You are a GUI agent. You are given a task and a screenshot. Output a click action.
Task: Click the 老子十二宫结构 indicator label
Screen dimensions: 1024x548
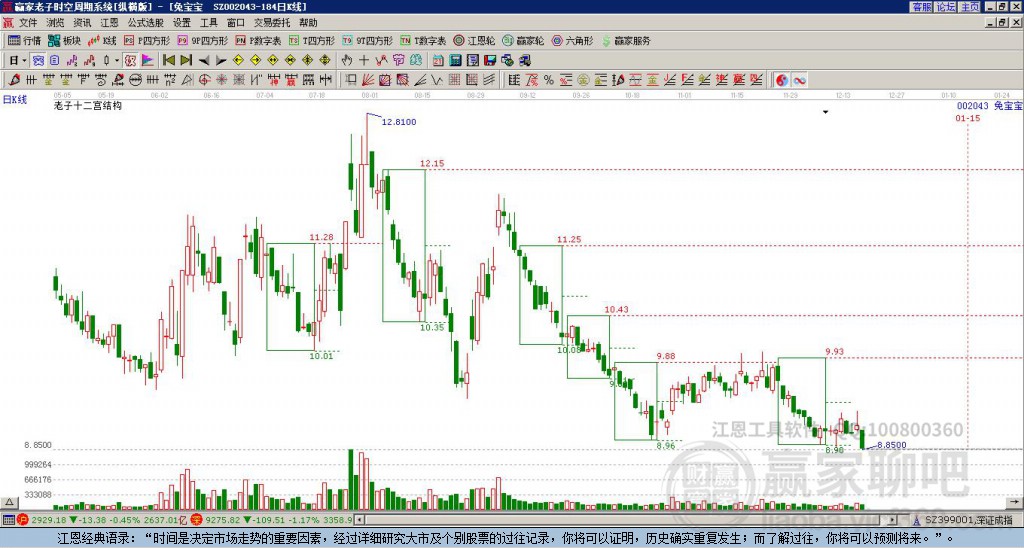pos(88,105)
